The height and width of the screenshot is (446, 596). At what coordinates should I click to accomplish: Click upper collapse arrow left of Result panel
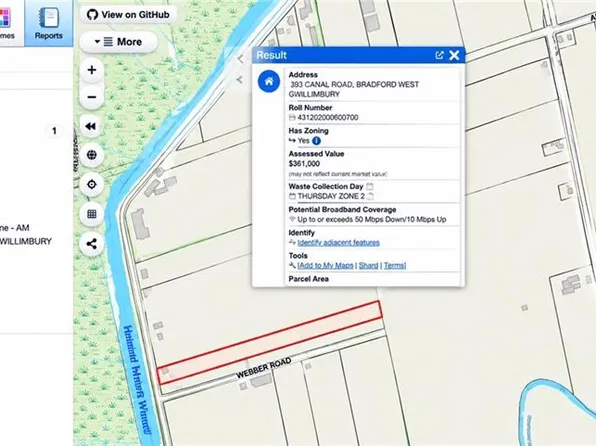click(x=240, y=59)
